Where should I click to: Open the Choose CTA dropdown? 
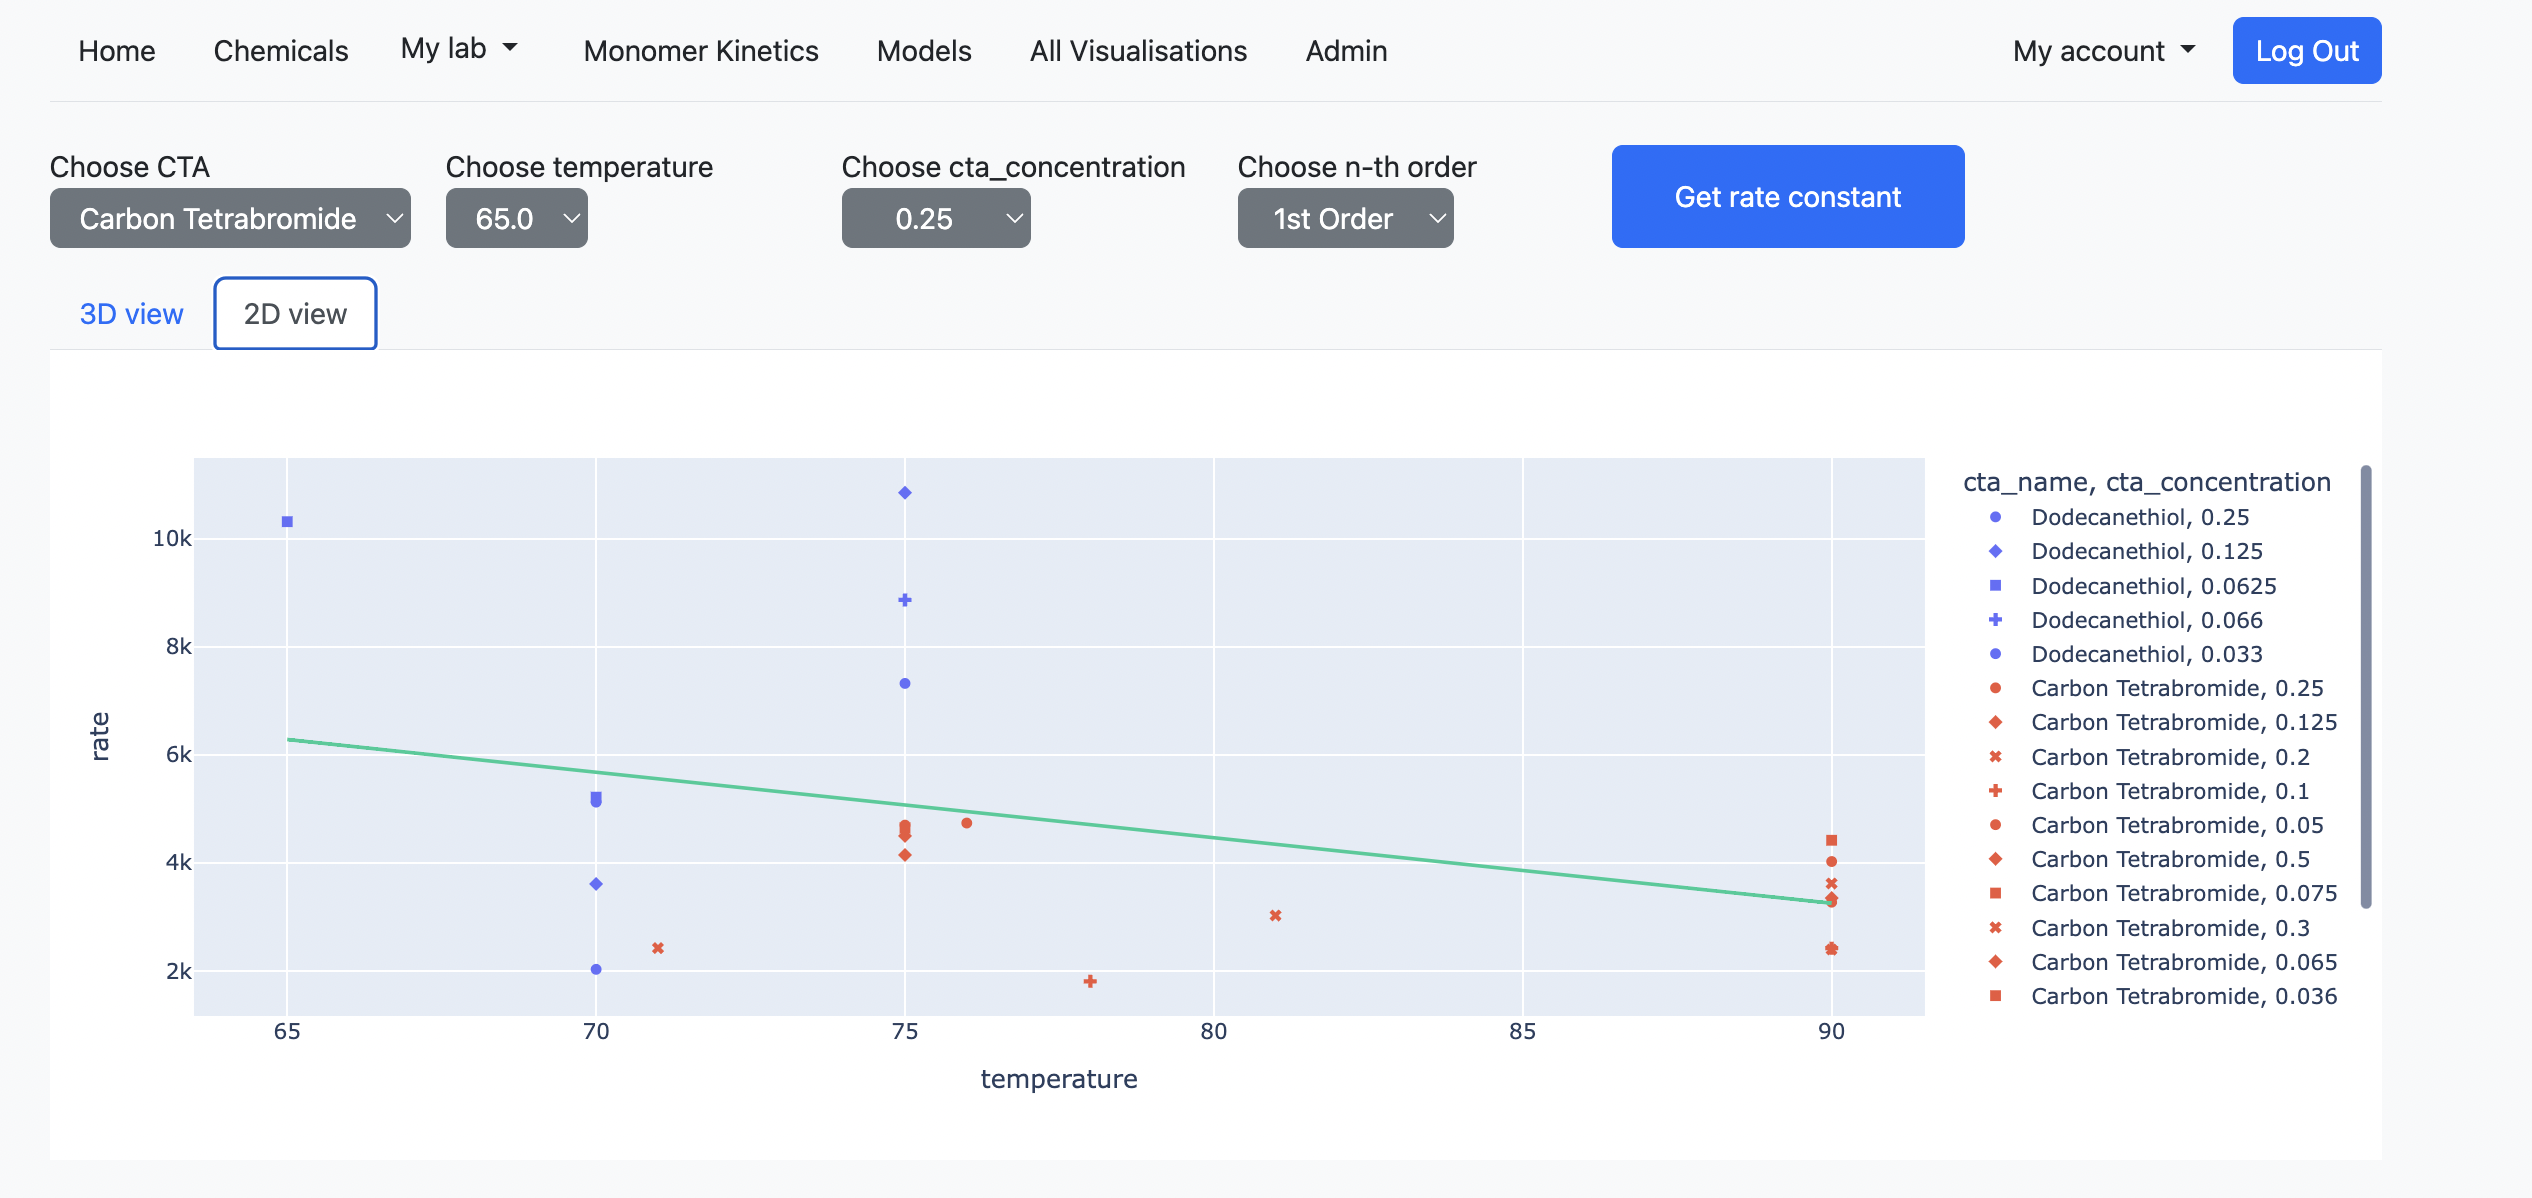click(229, 218)
